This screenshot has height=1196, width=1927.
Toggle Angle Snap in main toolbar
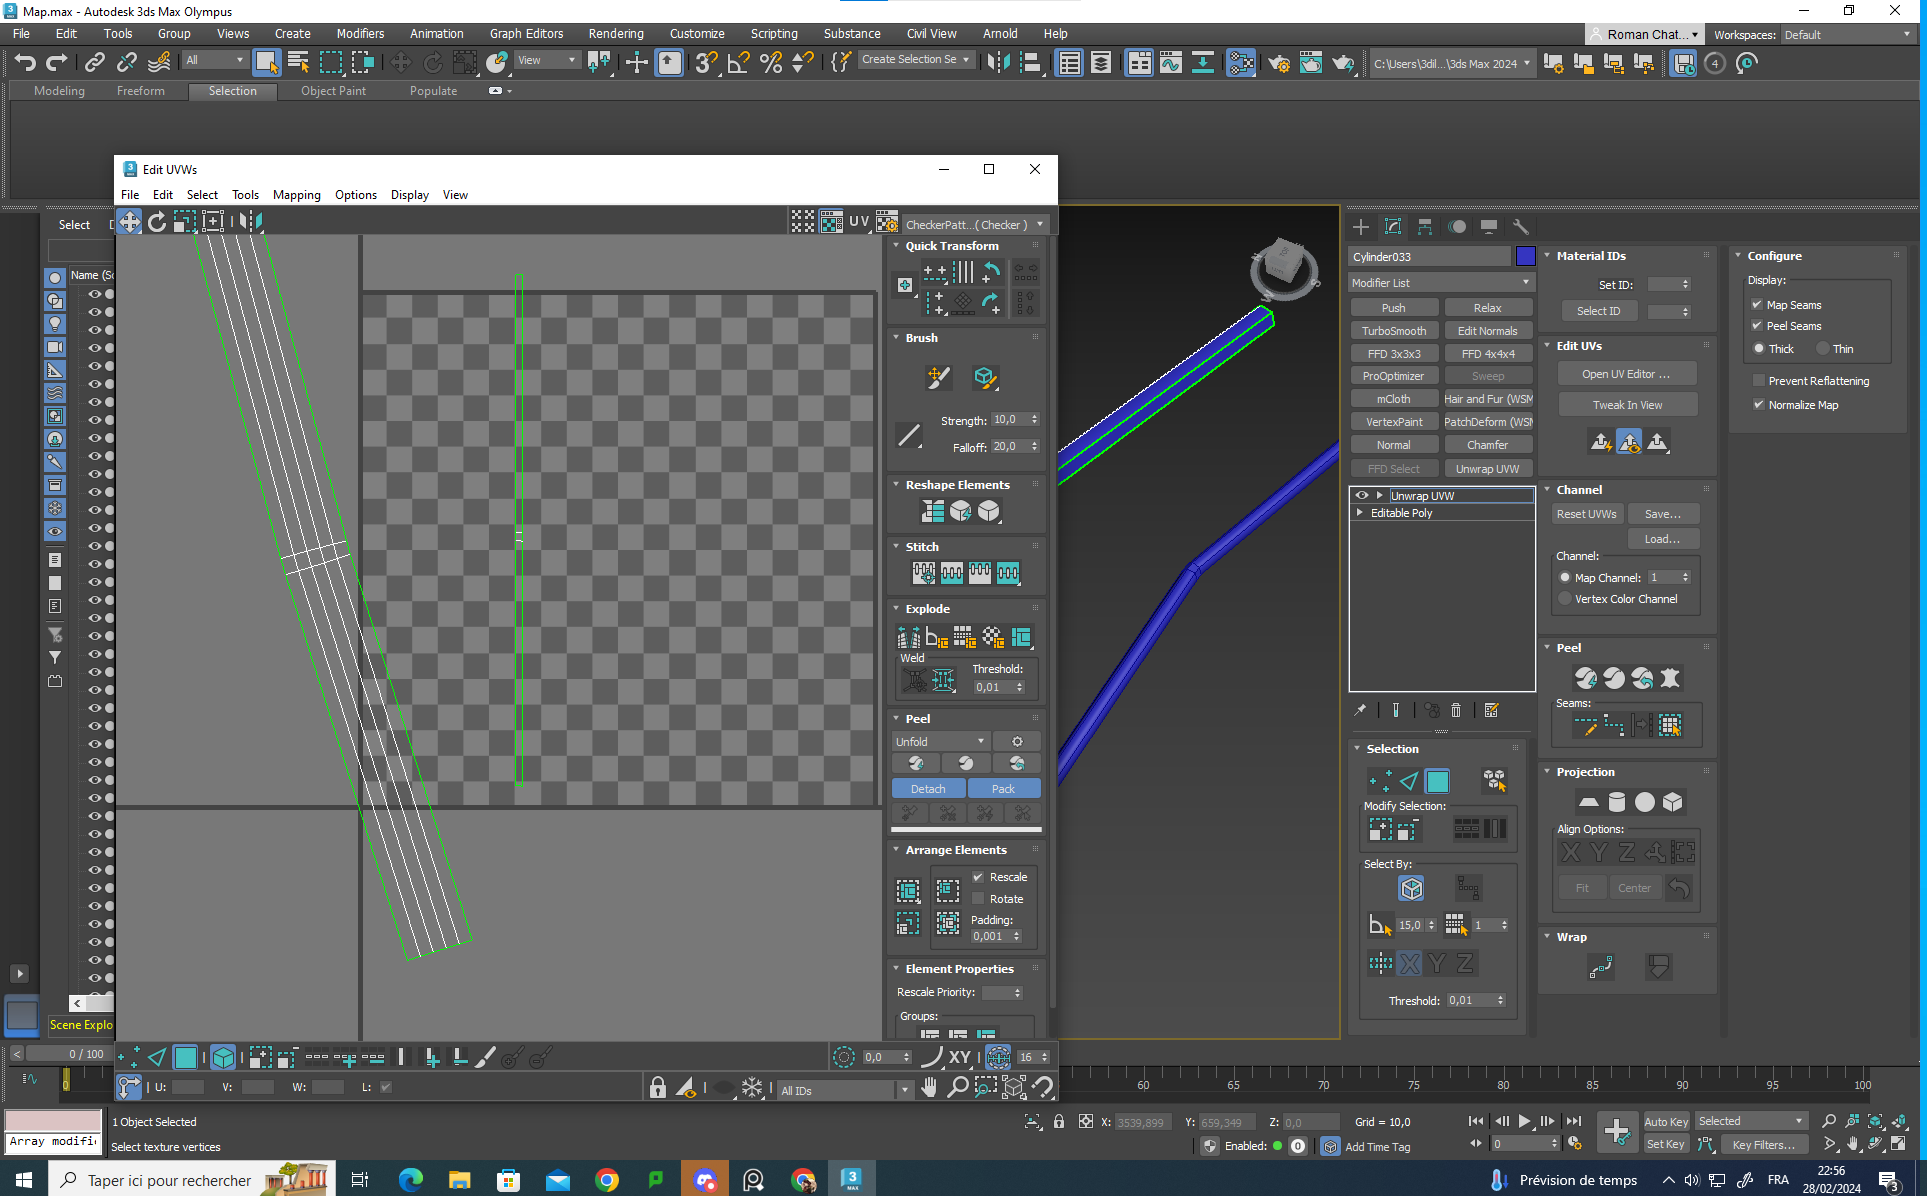click(x=738, y=63)
